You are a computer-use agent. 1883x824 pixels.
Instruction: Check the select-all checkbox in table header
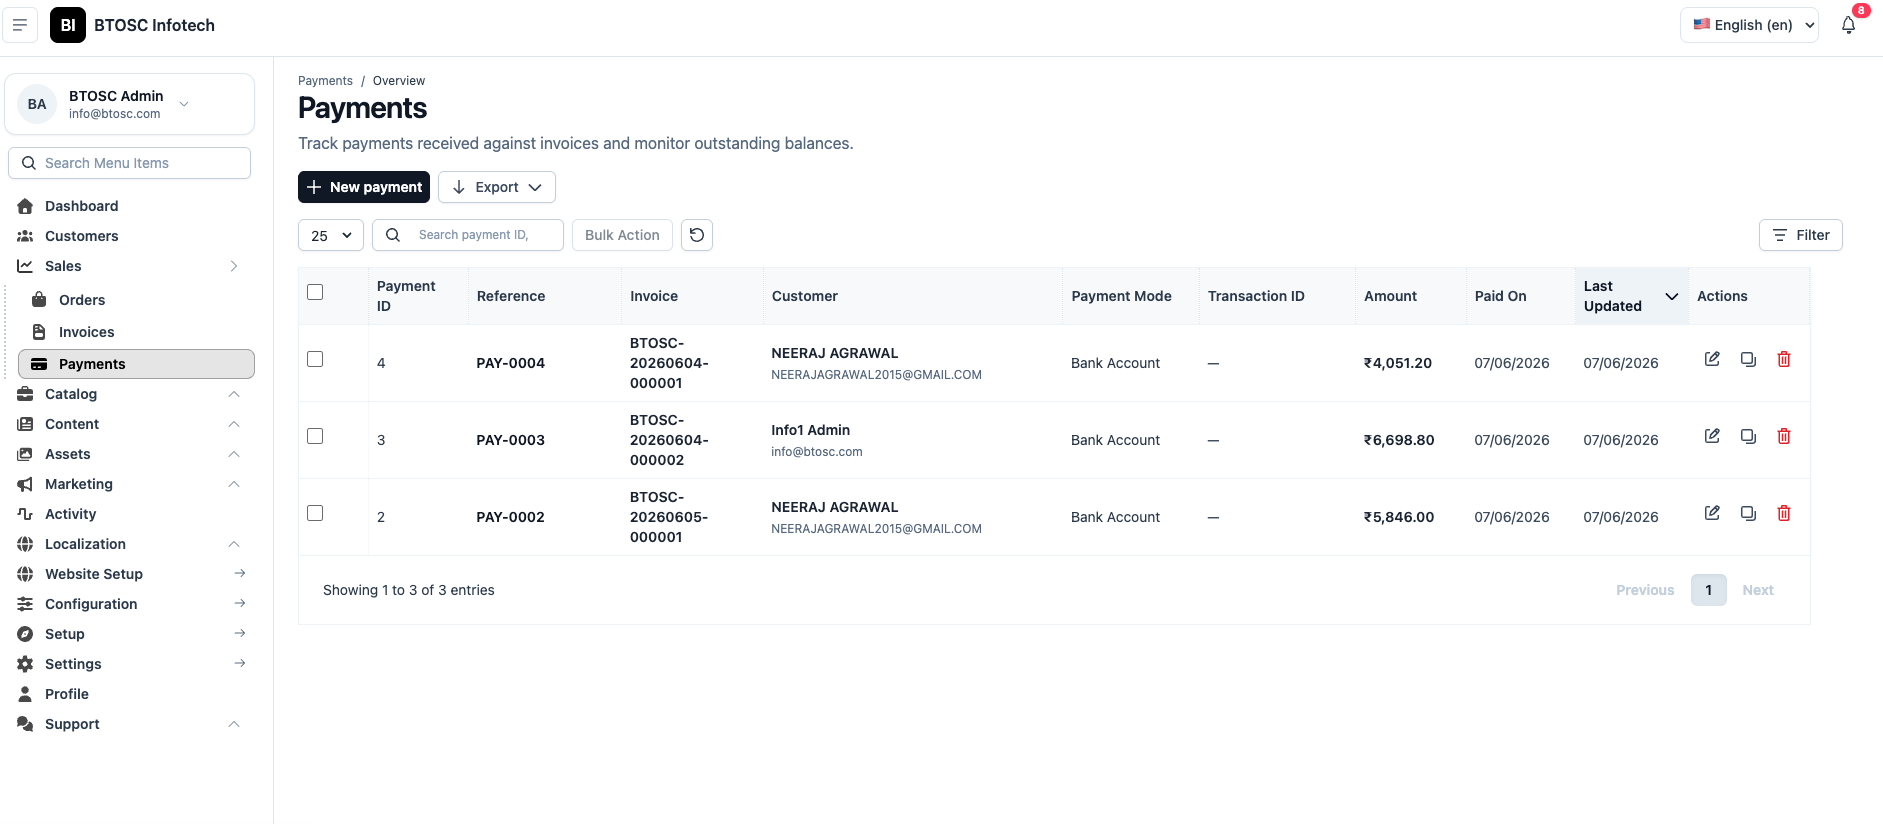[x=315, y=292]
